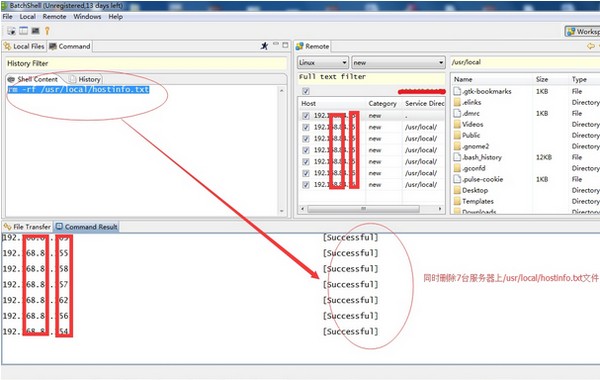
Task: Select the .elinks folder icon
Action: pyautogui.click(x=457, y=102)
